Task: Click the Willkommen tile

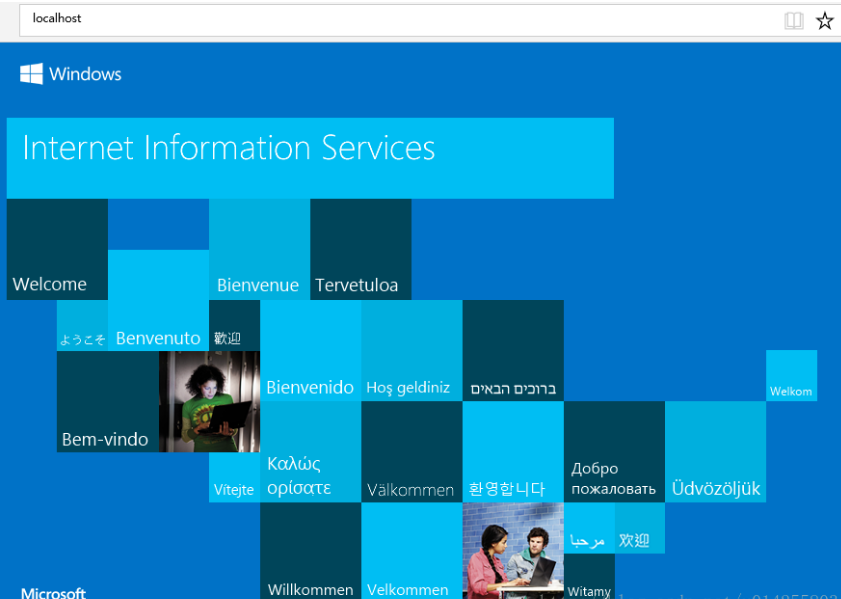Action: (311, 551)
